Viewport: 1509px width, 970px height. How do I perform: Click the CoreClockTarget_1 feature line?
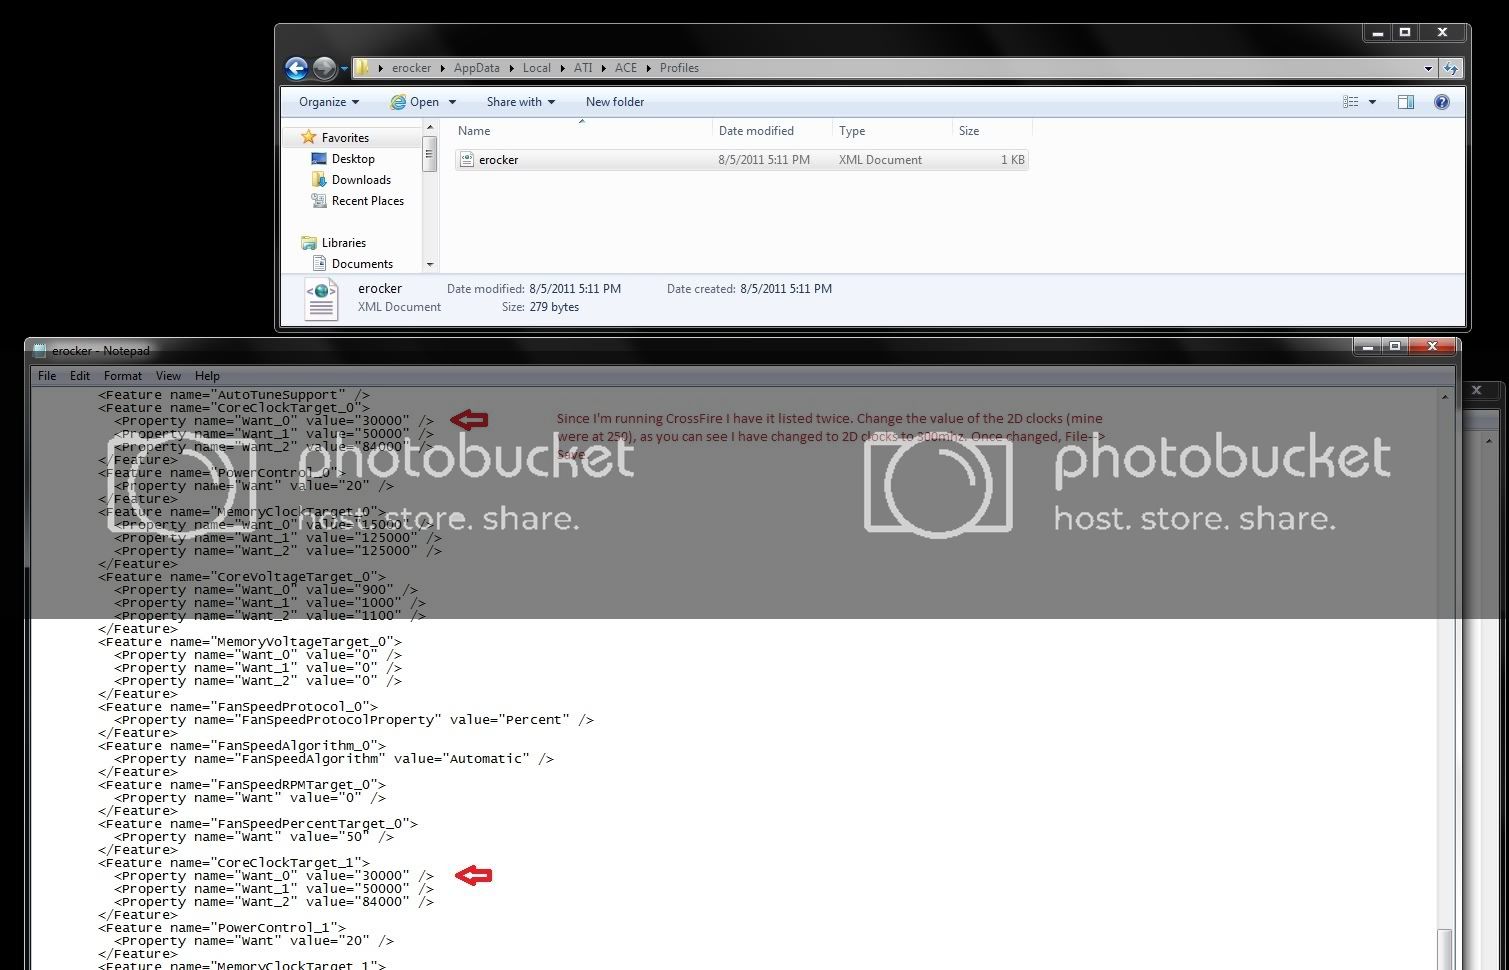tap(234, 863)
